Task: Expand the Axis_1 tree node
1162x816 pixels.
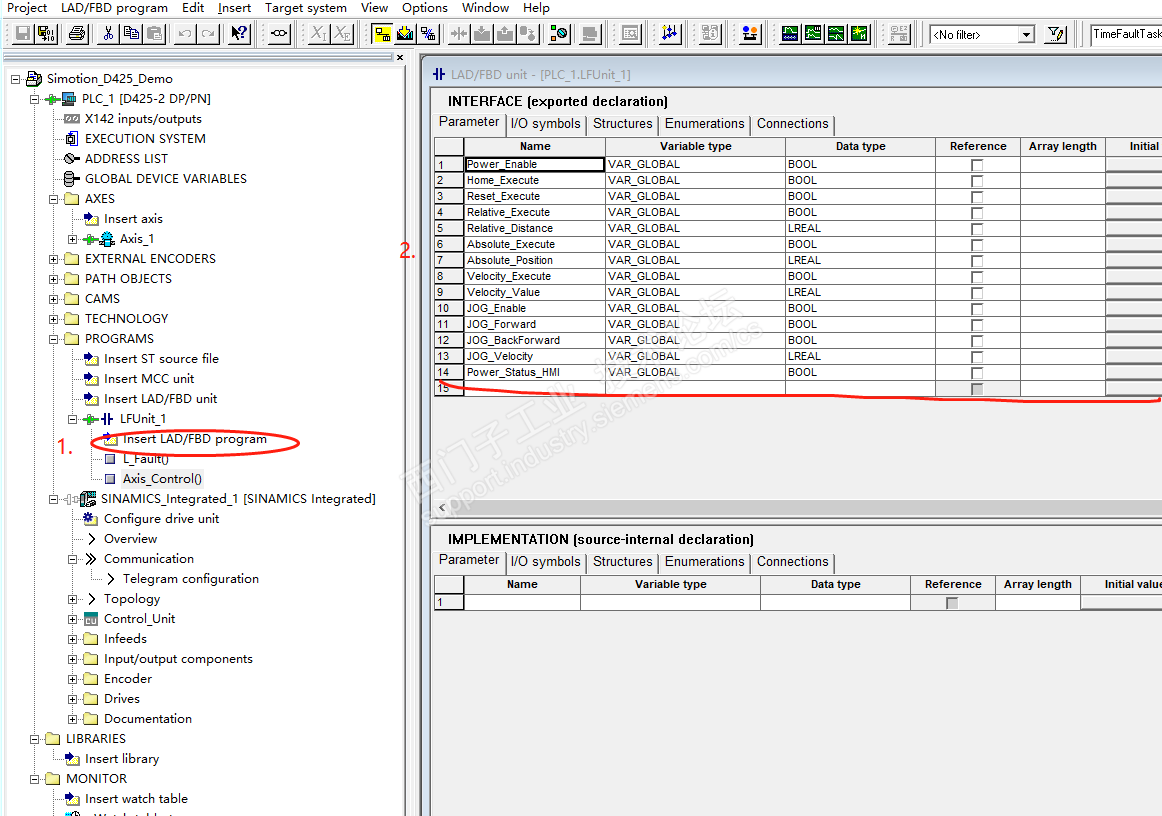Action: tap(73, 239)
